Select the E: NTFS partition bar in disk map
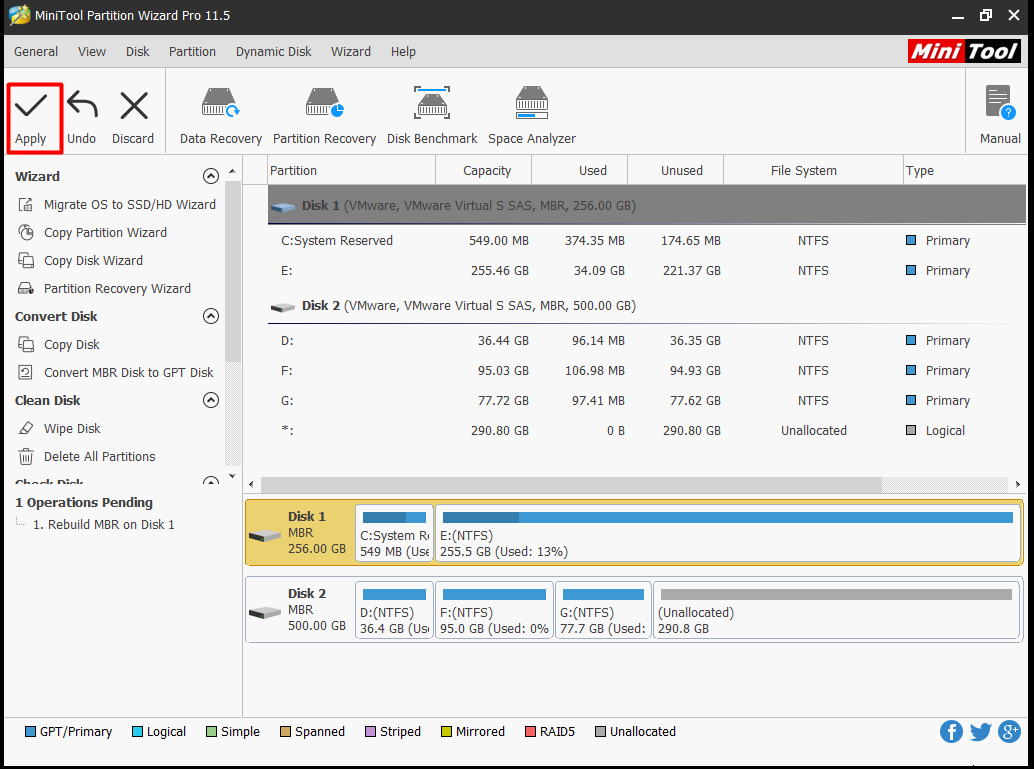Image resolution: width=1034 pixels, height=769 pixels. [727, 534]
